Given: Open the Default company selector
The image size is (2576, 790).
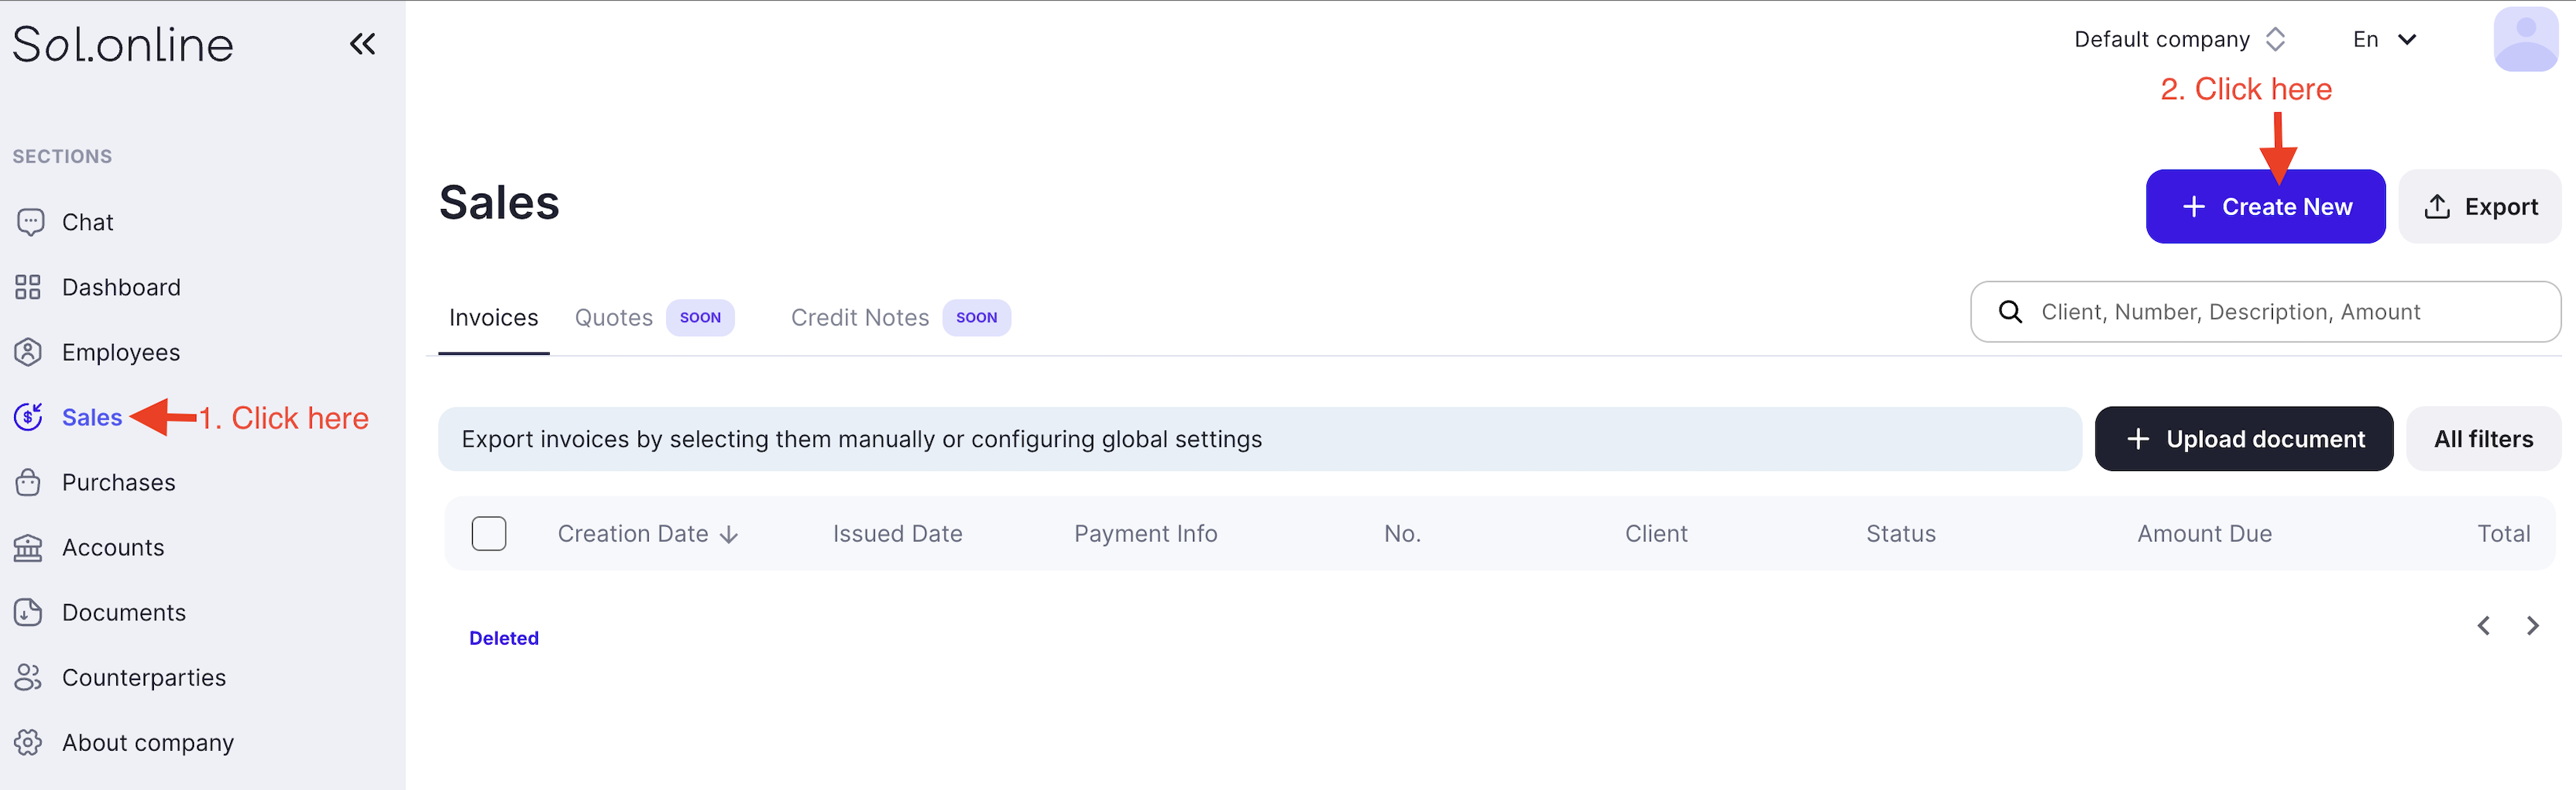Looking at the screenshot, I should click(x=2179, y=39).
